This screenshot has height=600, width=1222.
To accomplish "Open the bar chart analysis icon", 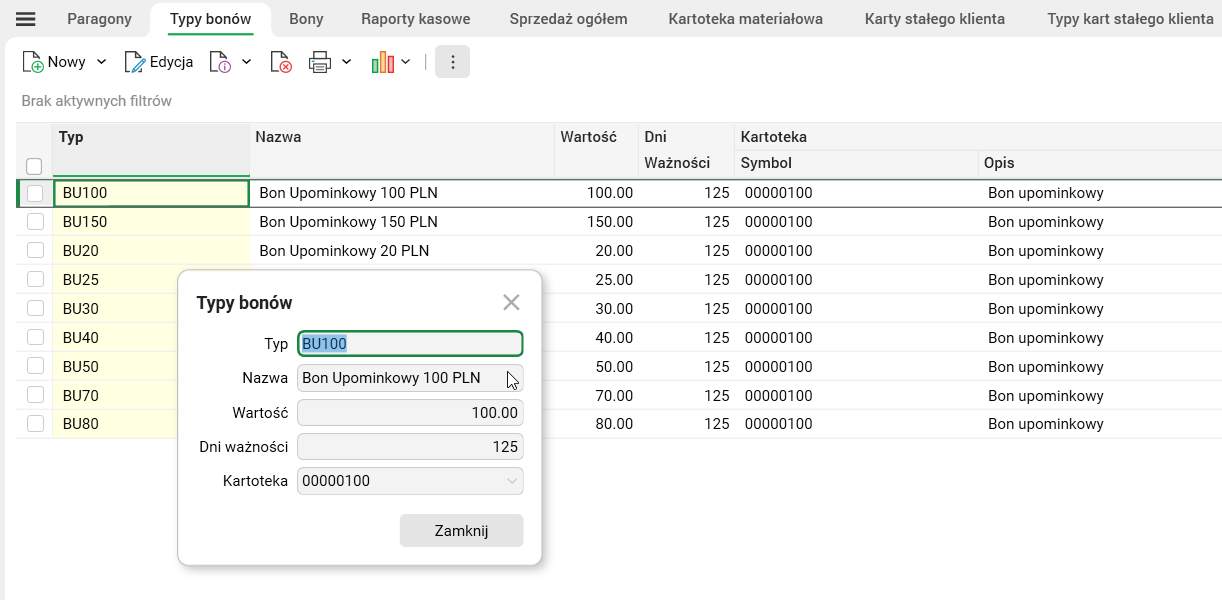I will (383, 61).
